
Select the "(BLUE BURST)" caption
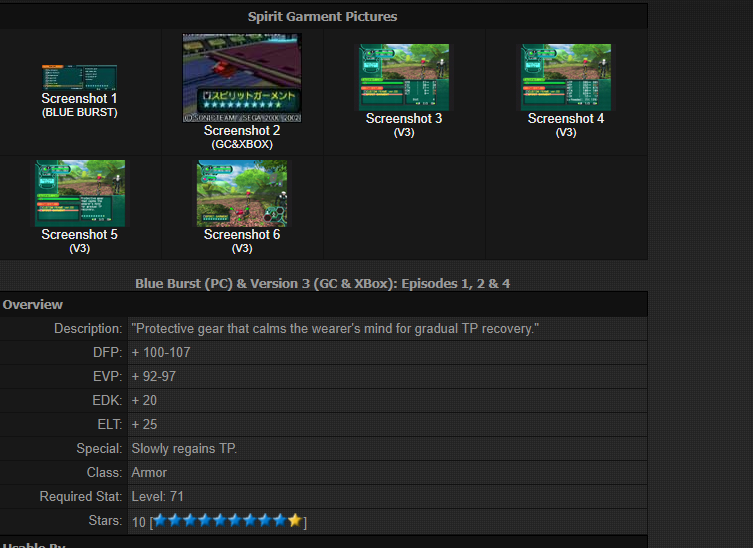(79, 112)
